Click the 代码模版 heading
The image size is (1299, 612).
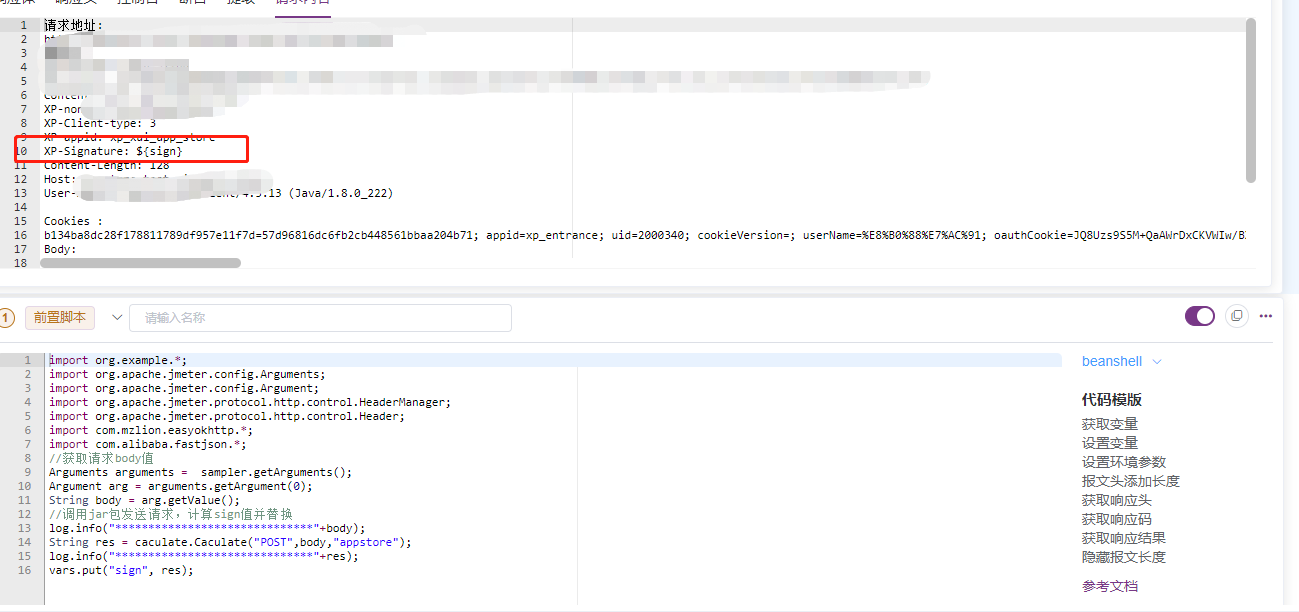pyautogui.click(x=1112, y=399)
